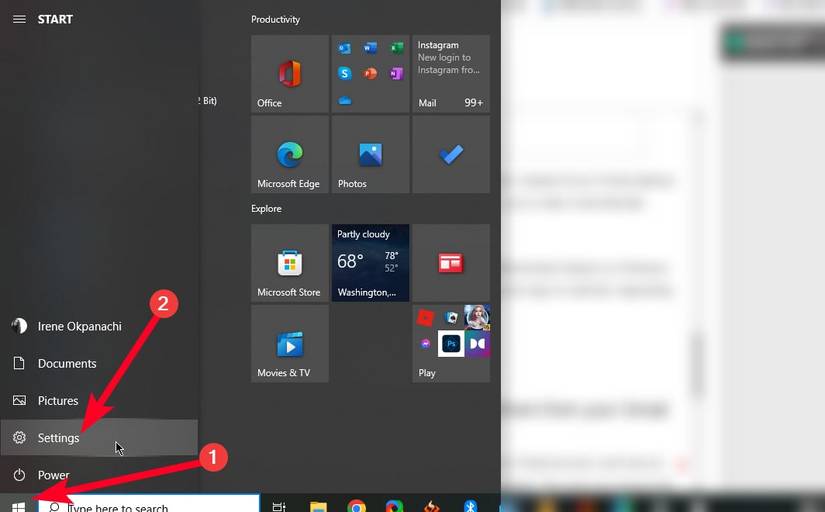Open Documents from the Start sidebar
This screenshot has width=825, height=512.
coord(99,364)
